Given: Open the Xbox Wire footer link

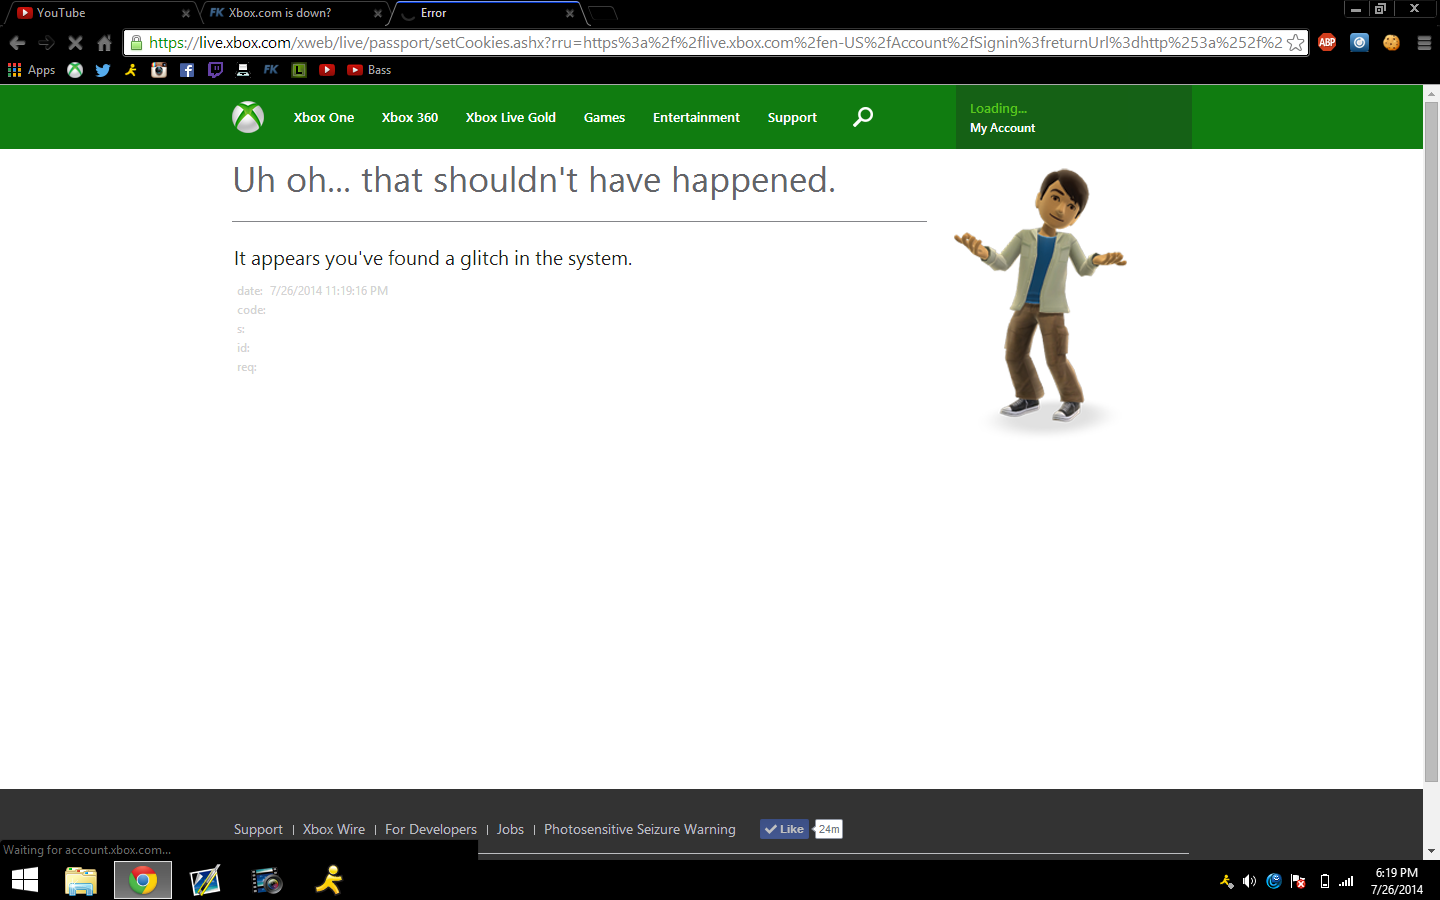Looking at the screenshot, I should [x=334, y=829].
